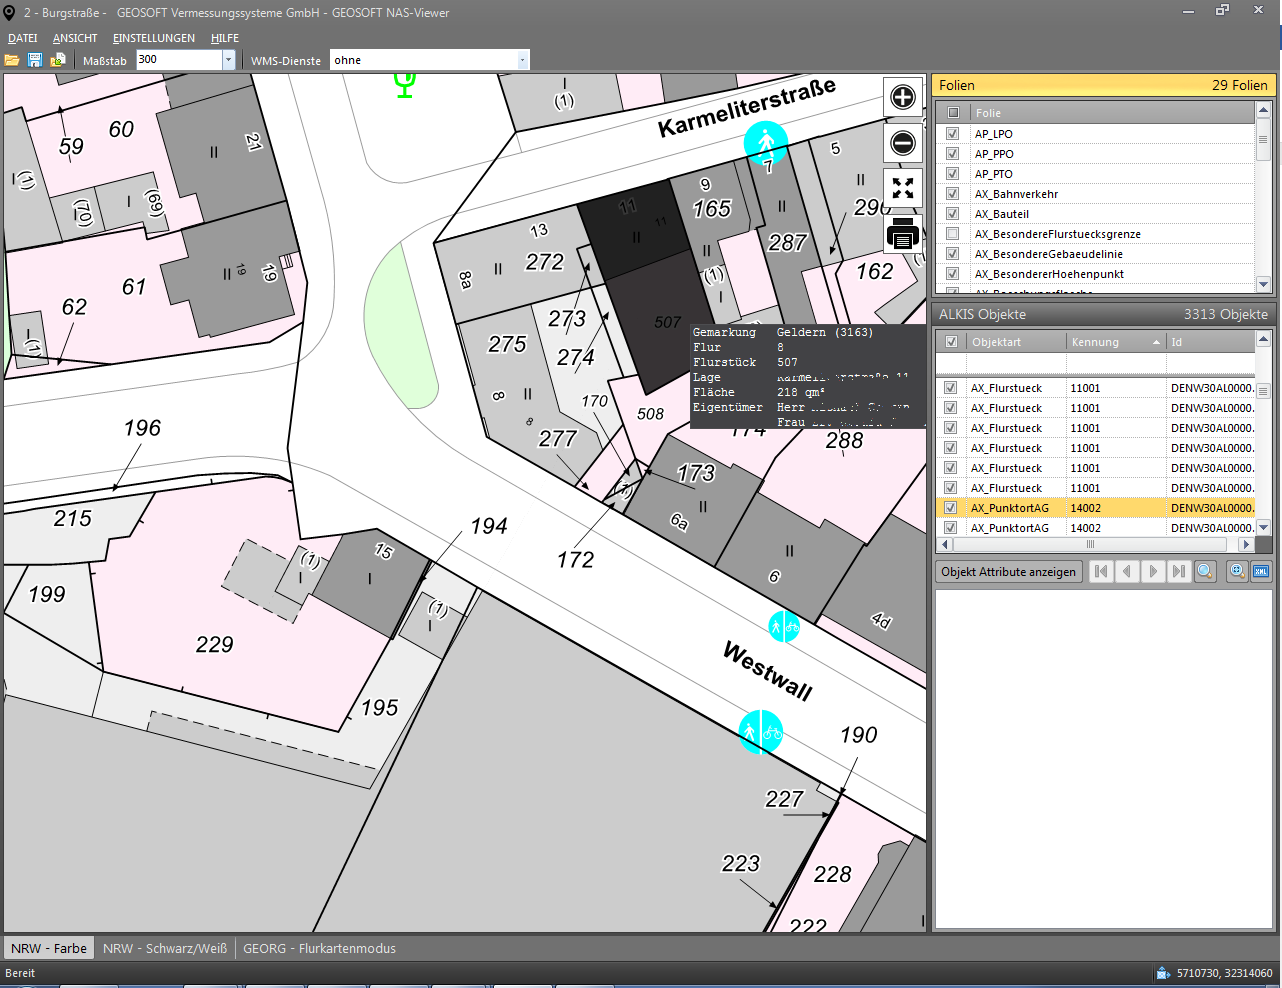Search objects with the magnifier icon

click(1205, 571)
